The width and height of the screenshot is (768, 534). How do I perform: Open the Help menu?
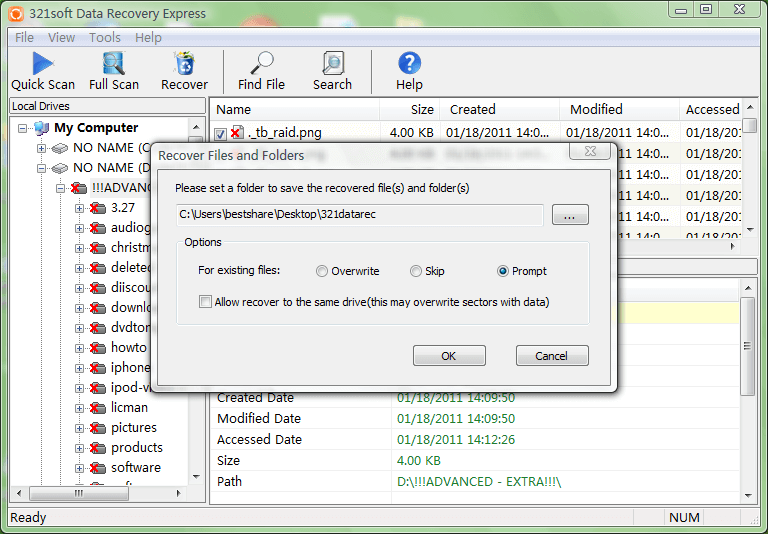[x=148, y=37]
